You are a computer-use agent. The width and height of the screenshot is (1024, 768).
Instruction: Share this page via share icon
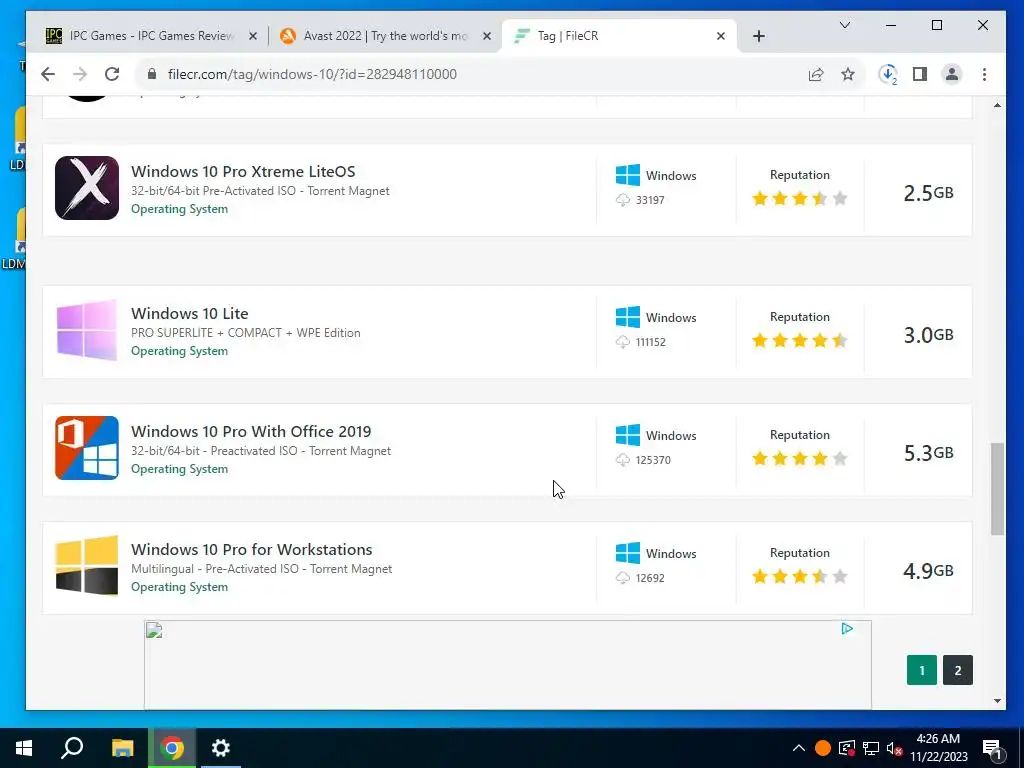point(816,74)
